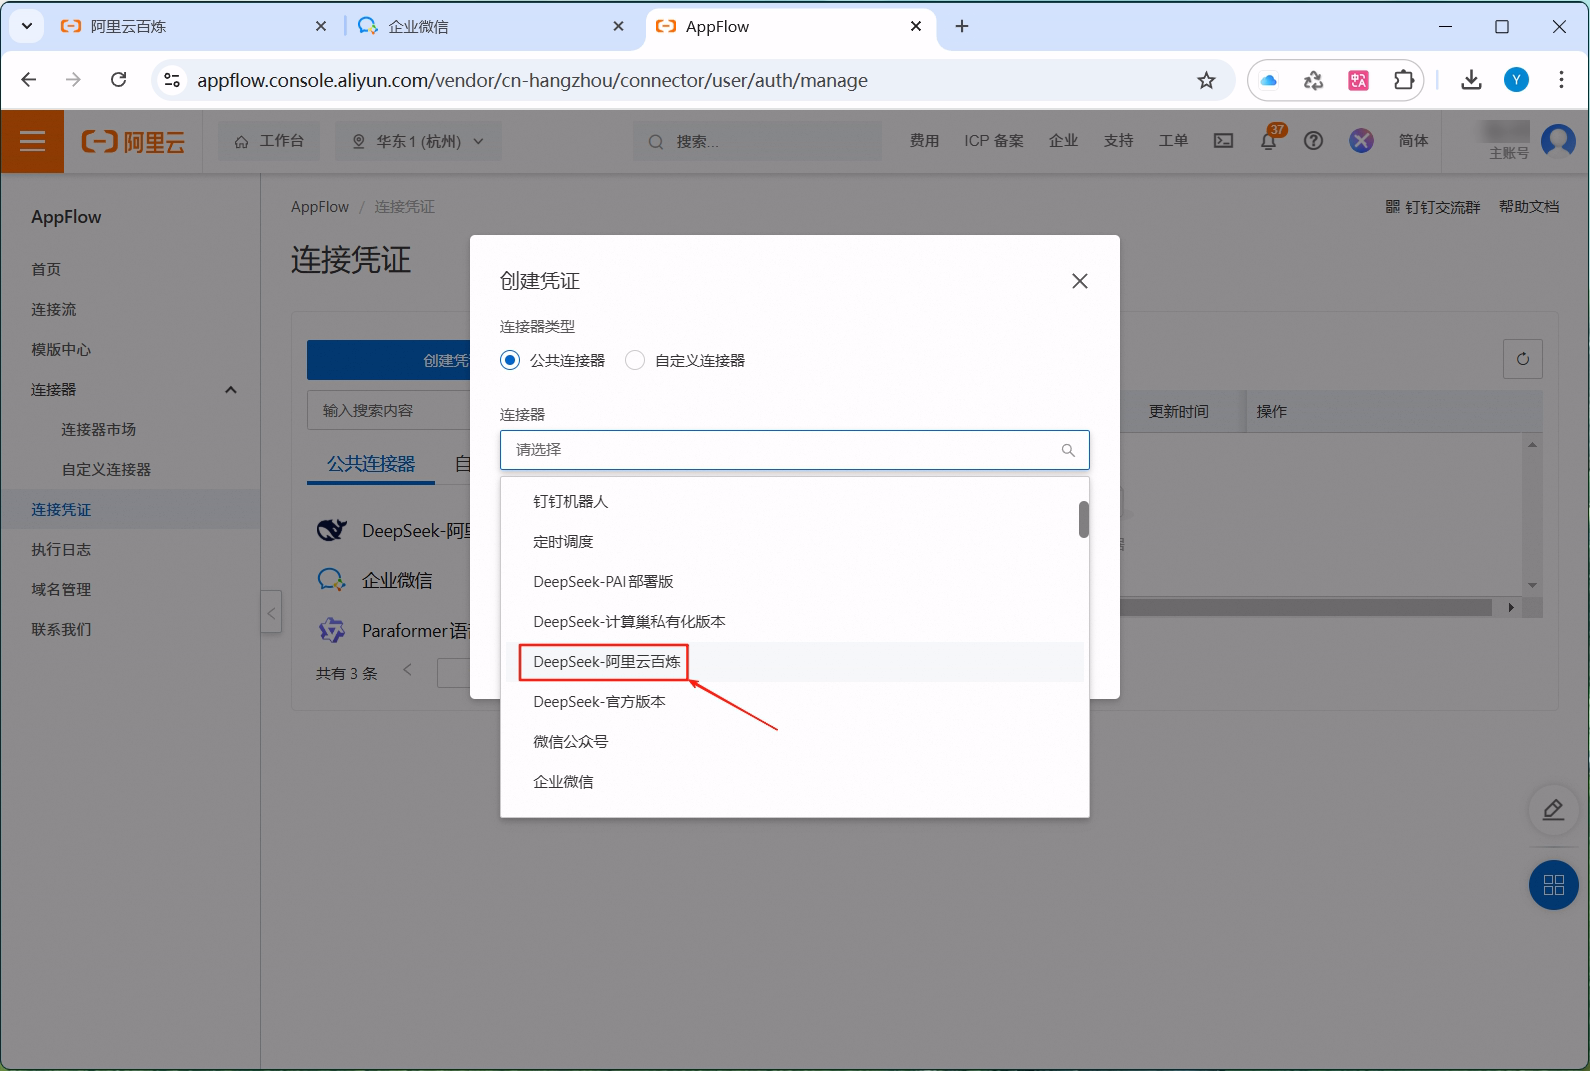Viewport: 1590px width, 1071px height.
Task: Bookmark this page with the star icon
Action: point(1206,80)
